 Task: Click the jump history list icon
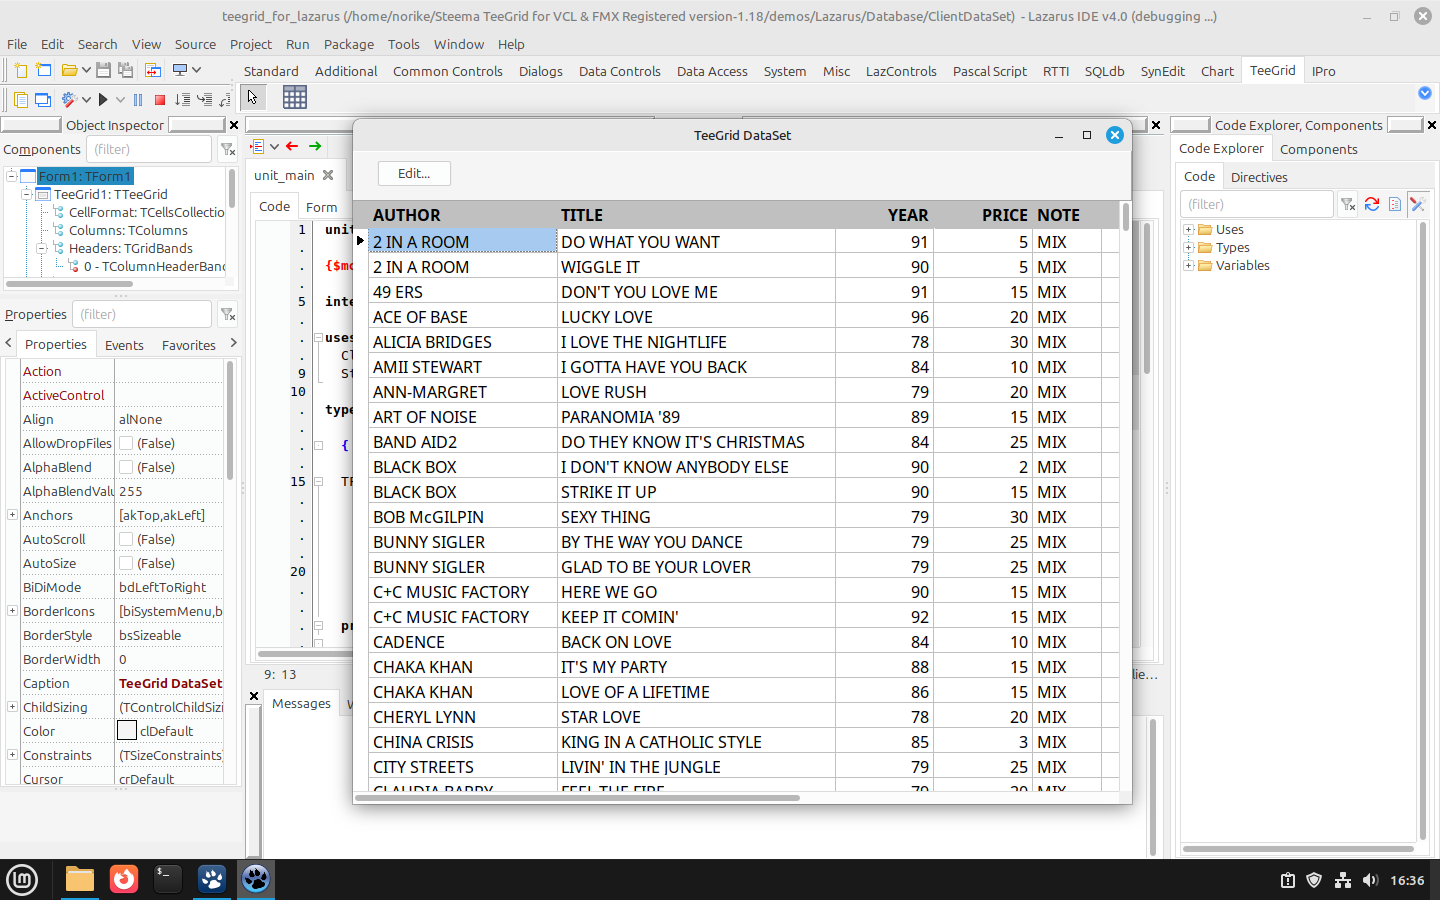click(258, 146)
